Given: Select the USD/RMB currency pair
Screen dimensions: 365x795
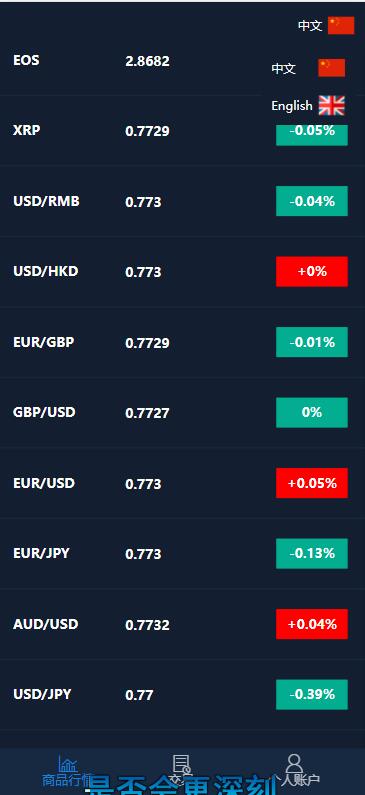Looking at the screenshot, I should 47,201.
